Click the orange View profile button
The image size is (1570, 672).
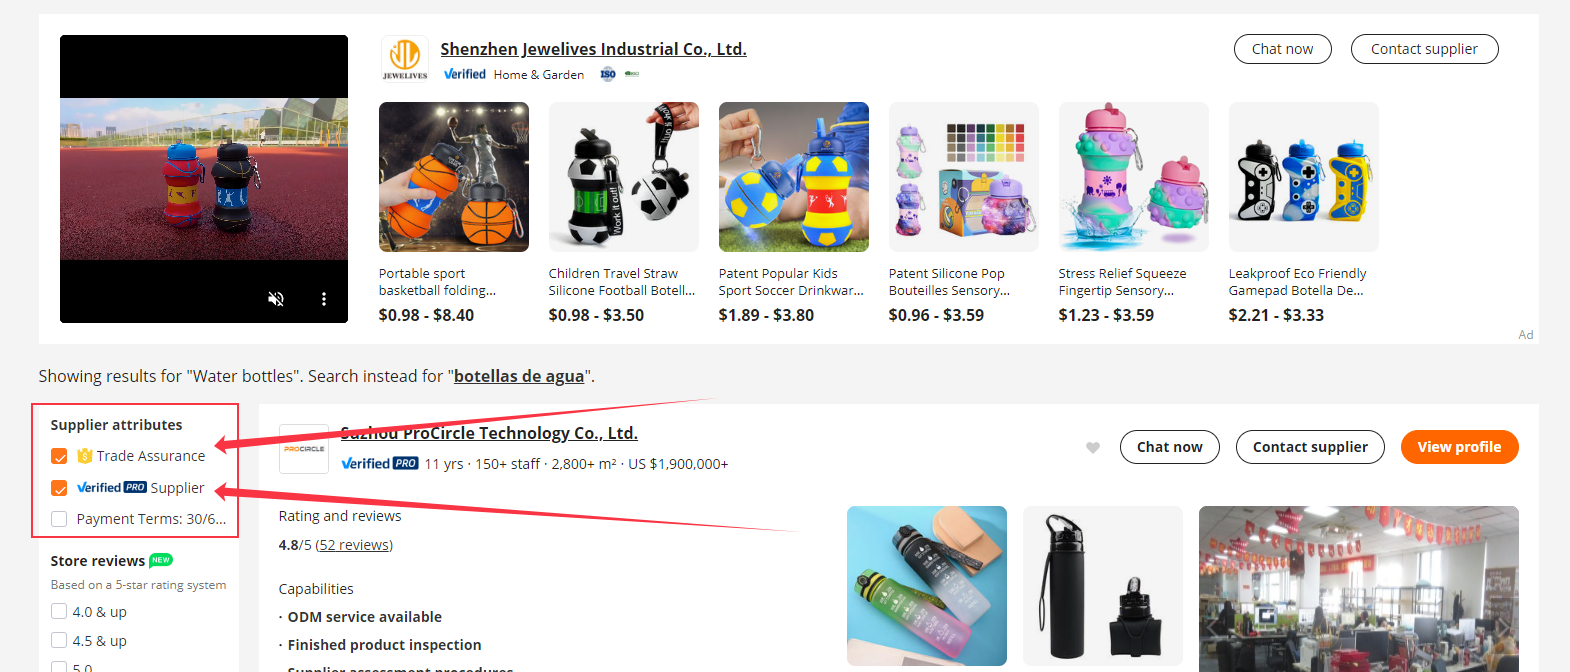[x=1460, y=447]
